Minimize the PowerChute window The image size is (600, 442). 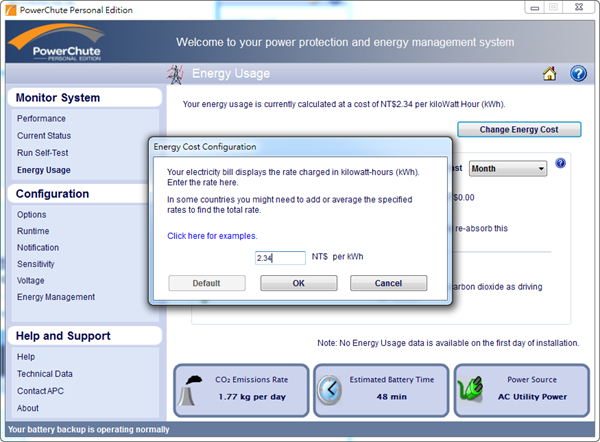(535, 7)
